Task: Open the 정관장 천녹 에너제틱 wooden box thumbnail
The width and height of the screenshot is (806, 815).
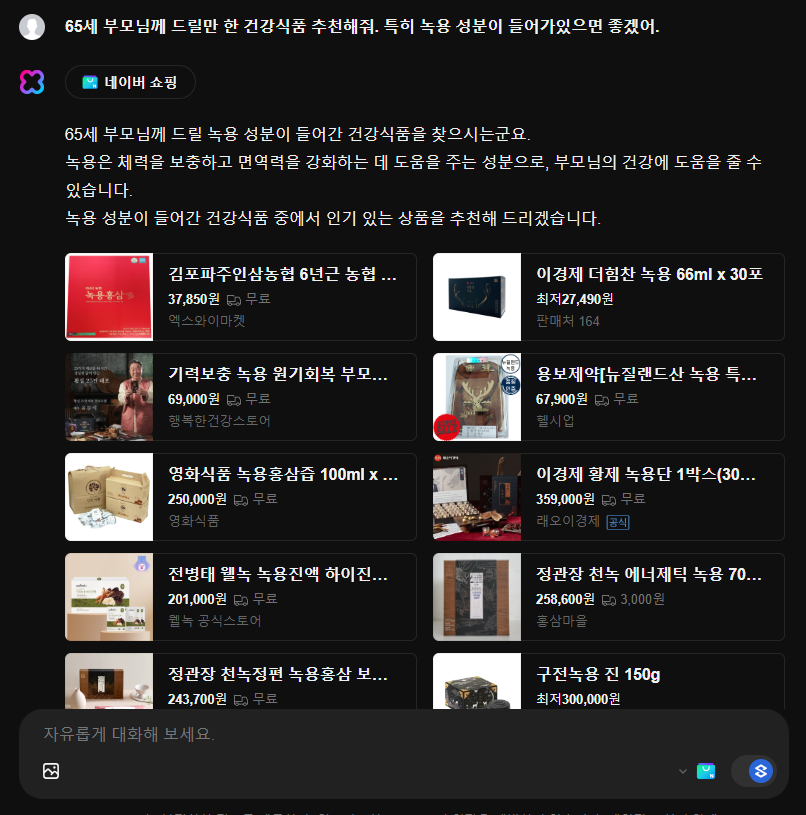Action: (477, 597)
